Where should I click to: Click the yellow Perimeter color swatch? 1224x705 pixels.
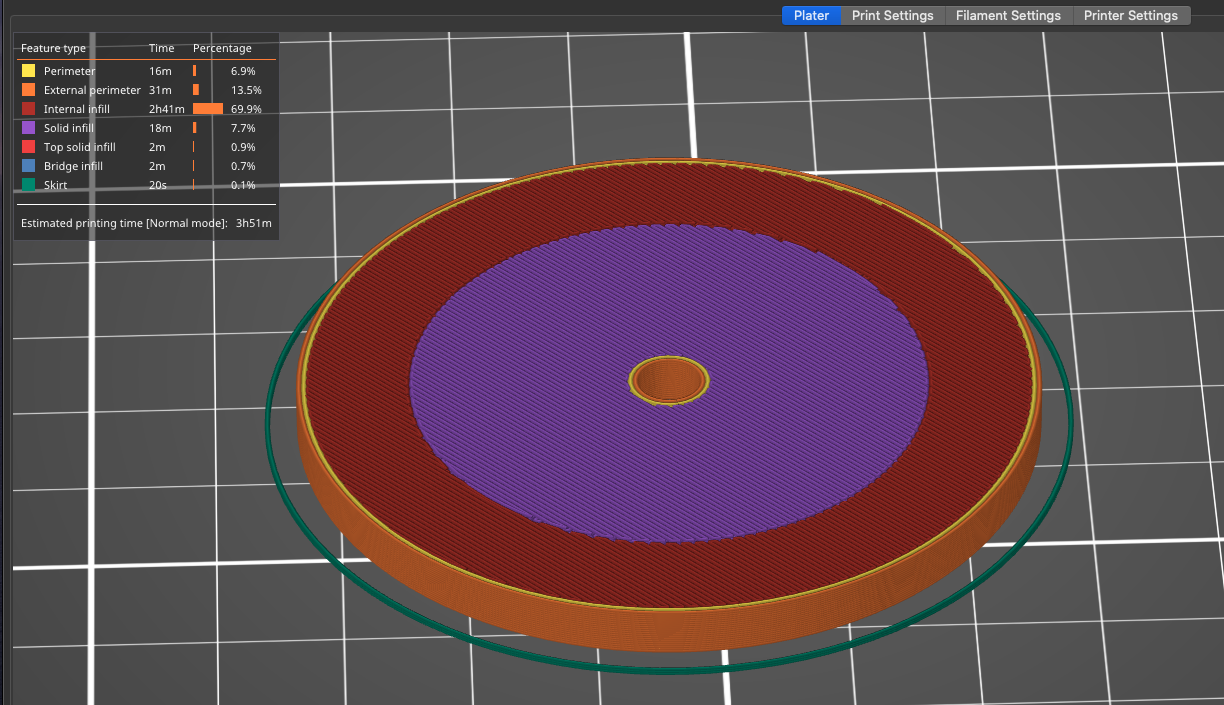28,71
